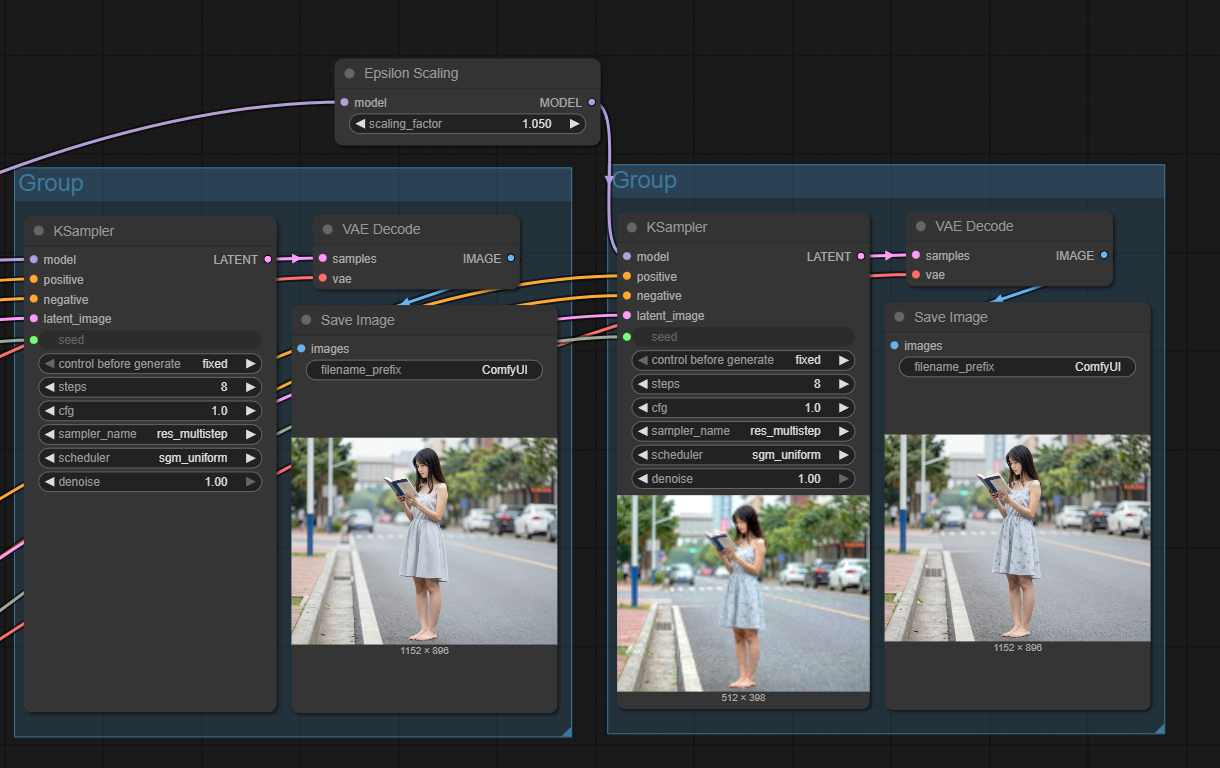Screen dimensions: 1220x768
Task: Open sampler_name dropdown in the right Group KSampler
Action: tap(743, 431)
